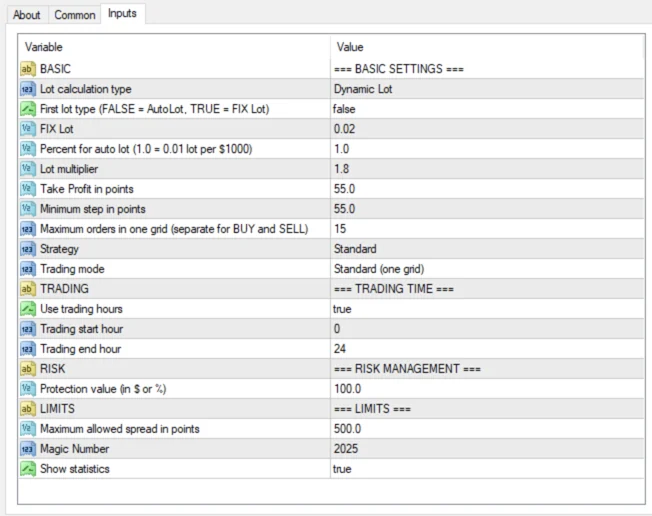Select the Magic Number variable name

click(x=74, y=449)
